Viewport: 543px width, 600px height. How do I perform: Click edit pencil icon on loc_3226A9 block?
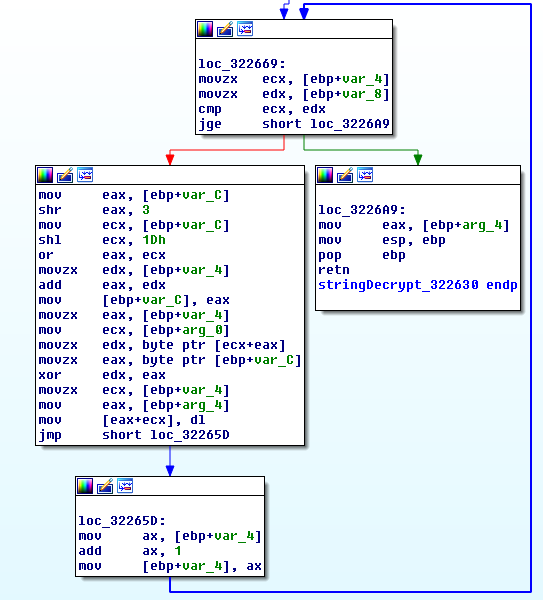point(345,175)
